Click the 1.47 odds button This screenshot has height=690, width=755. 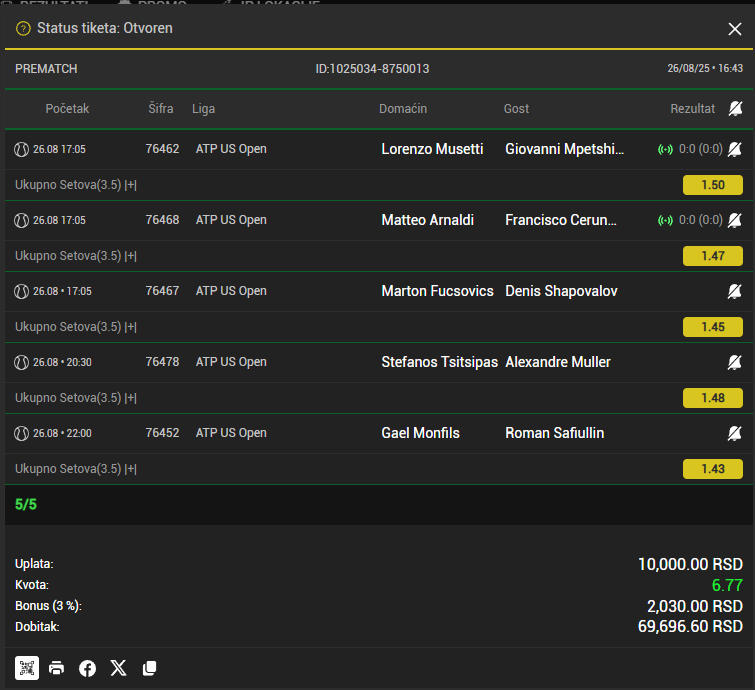(x=713, y=256)
